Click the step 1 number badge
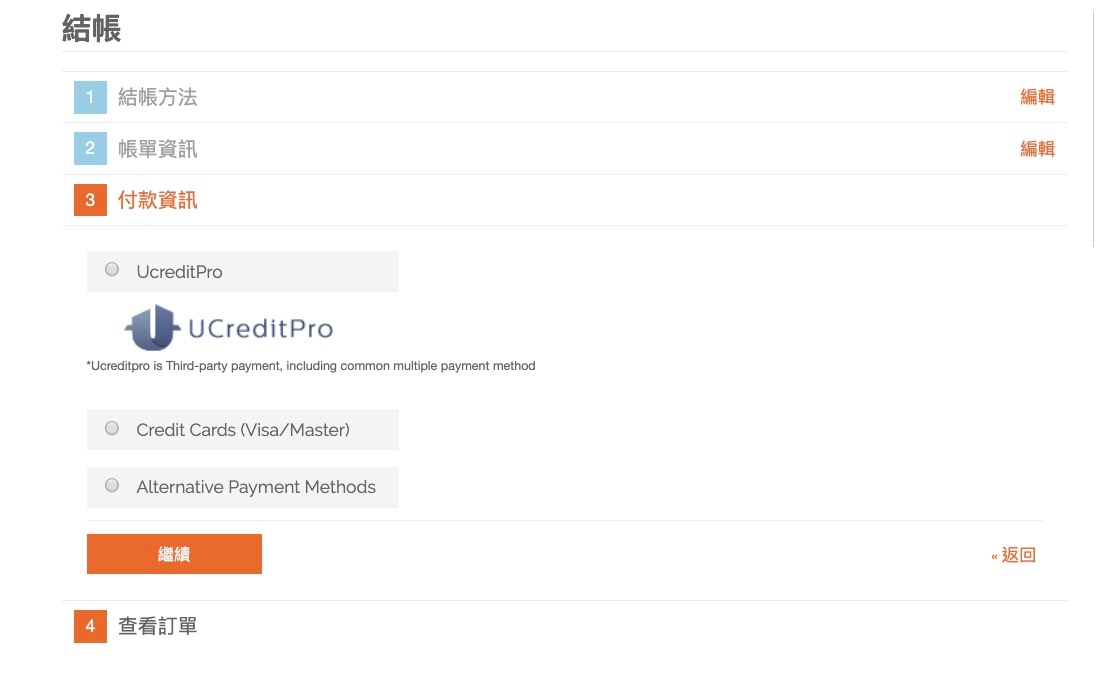This screenshot has height=676, width=1100. 90,98
